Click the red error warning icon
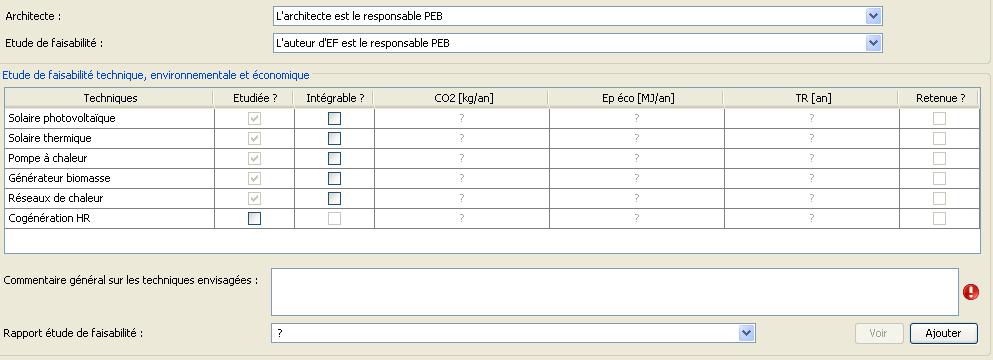 970,292
